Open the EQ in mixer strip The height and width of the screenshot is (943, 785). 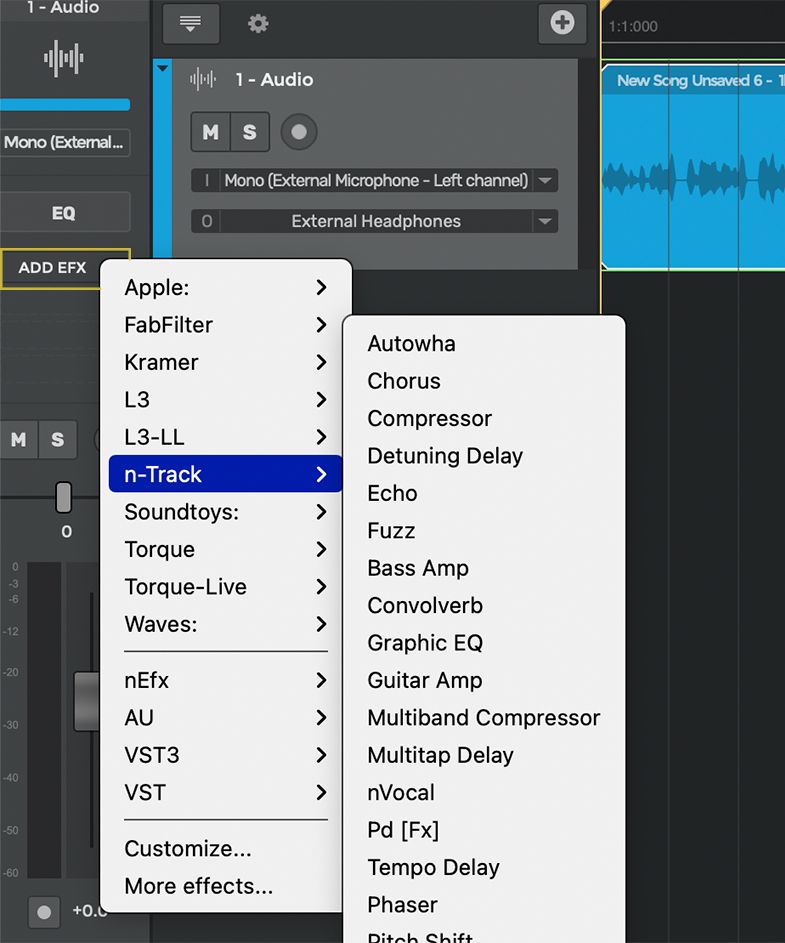64,212
